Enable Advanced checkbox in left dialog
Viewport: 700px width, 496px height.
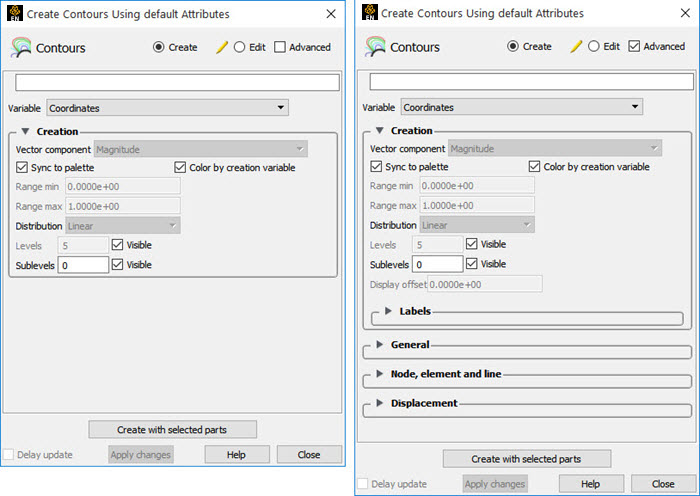point(279,47)
